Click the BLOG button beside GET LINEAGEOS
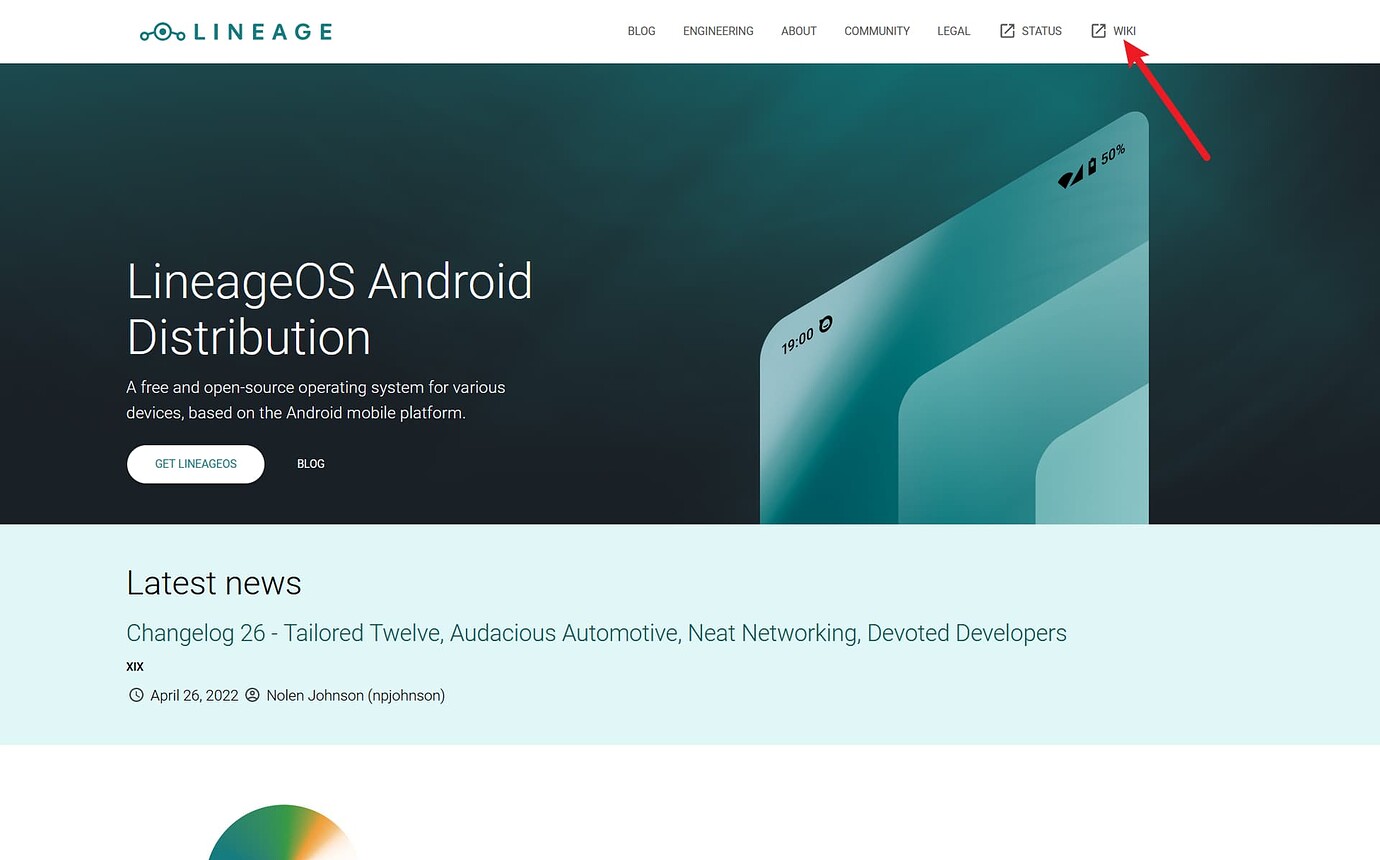1380x860 pixels. point(311,464)
